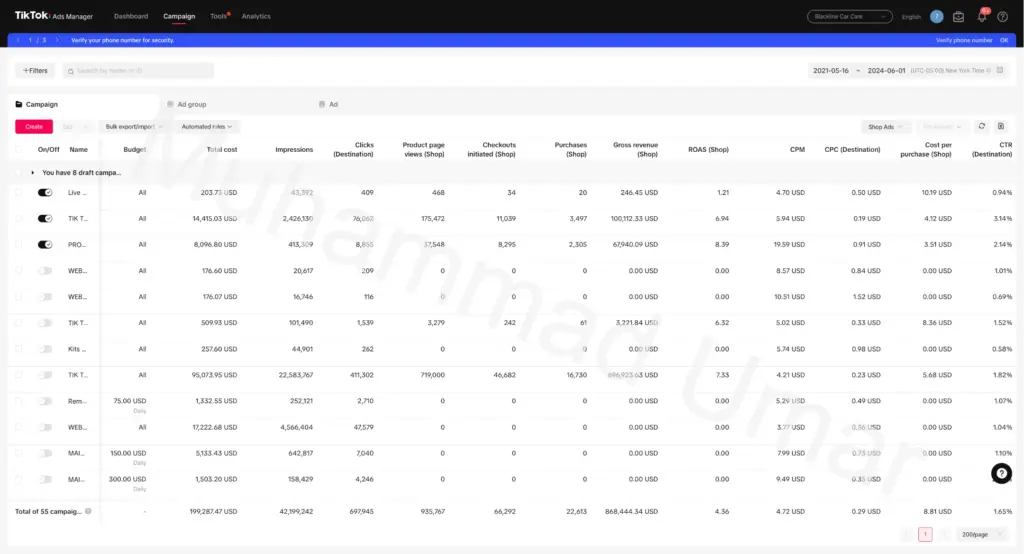1024x554 pixels.
Task: Open the help question mark icon in header
Action: pos(1002,17)
